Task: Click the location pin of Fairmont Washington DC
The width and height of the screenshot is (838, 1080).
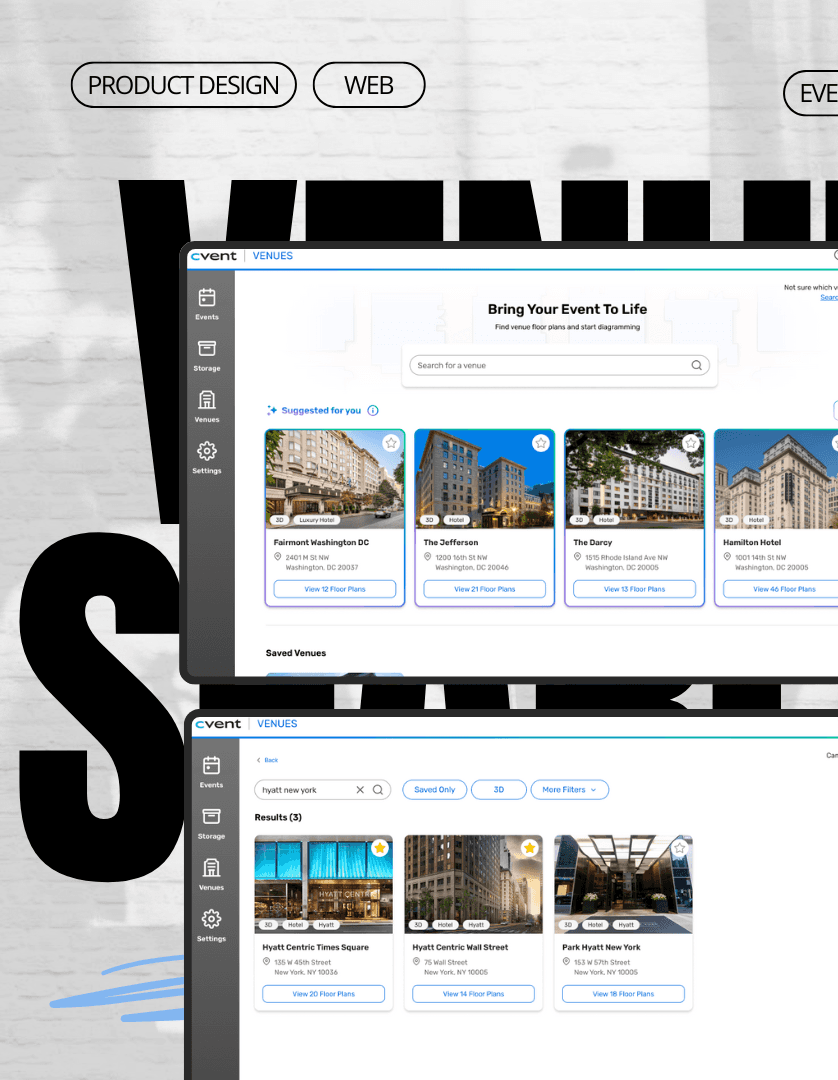Action: 277,557
